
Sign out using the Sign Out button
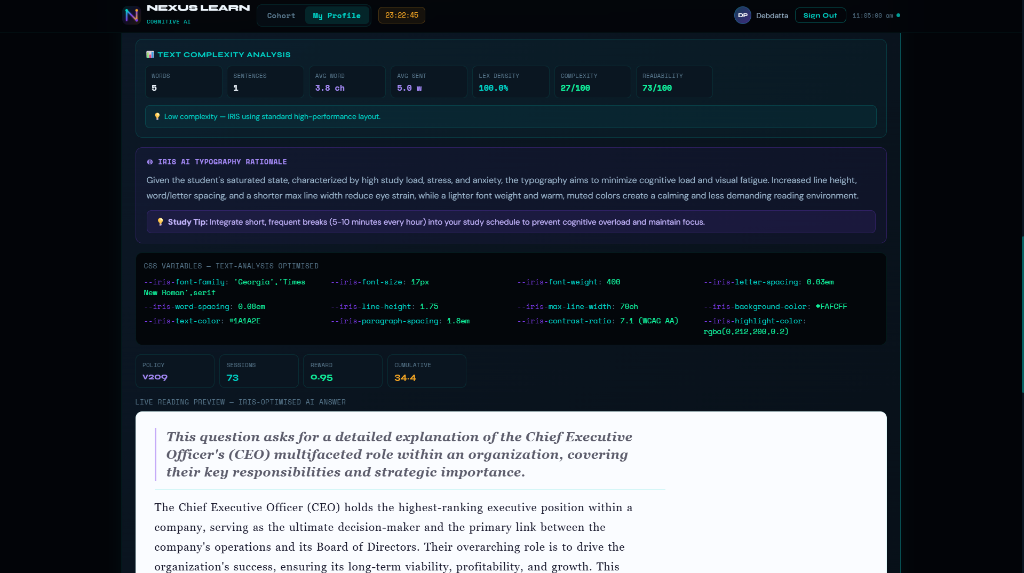(820, 15)
